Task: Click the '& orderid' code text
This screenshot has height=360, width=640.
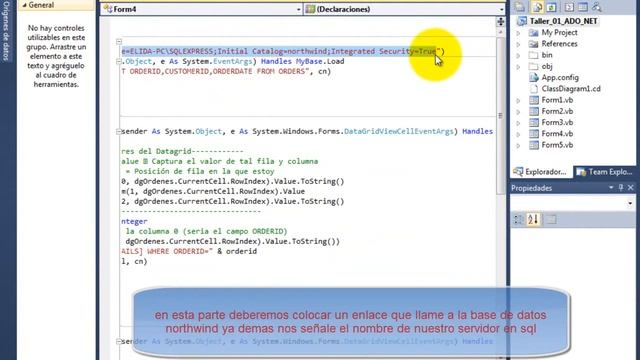Action: [237, 251]
